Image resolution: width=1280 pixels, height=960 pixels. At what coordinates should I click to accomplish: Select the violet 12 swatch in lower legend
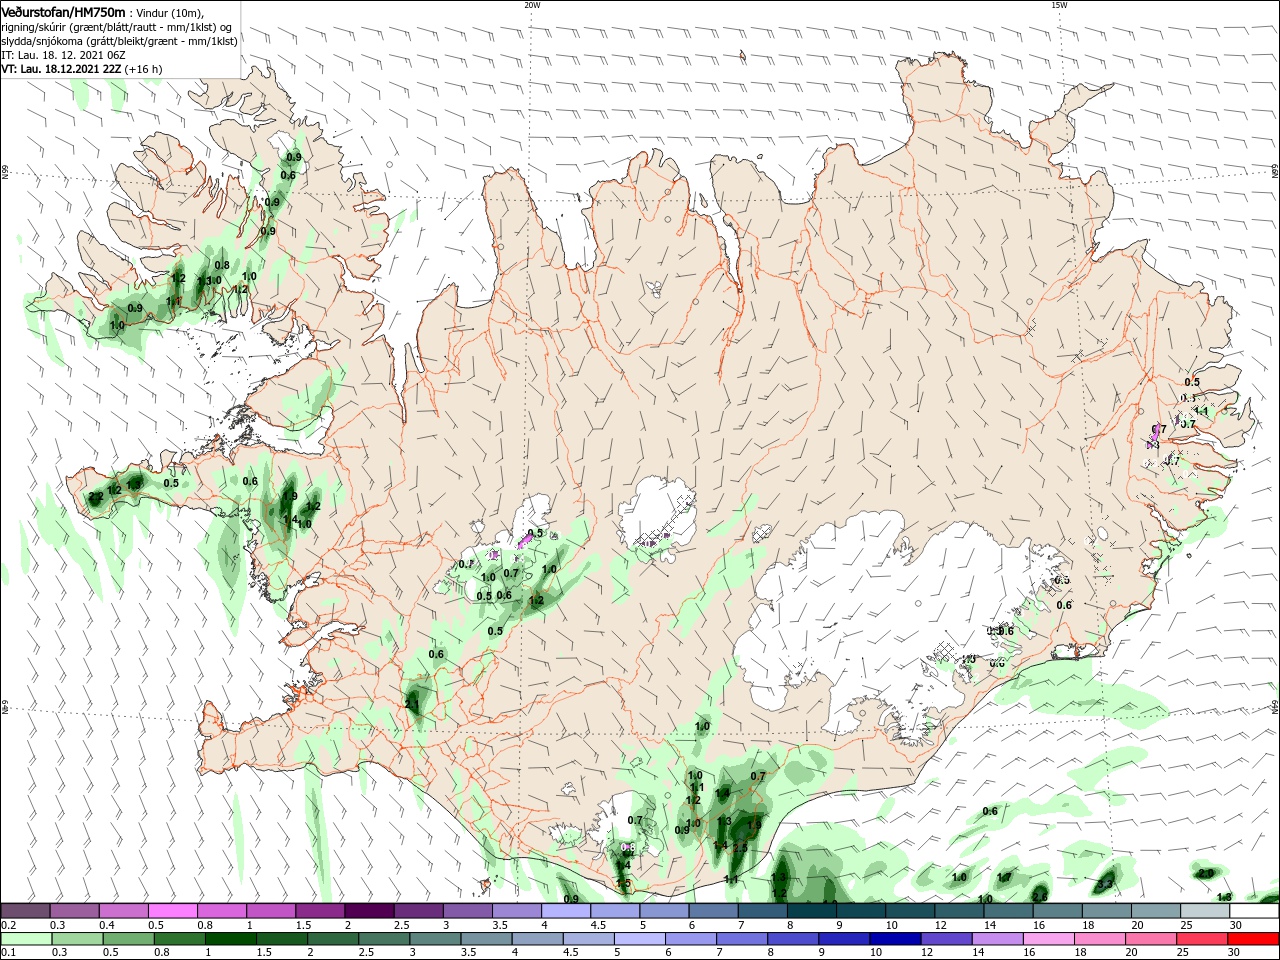tap(947, 939)
